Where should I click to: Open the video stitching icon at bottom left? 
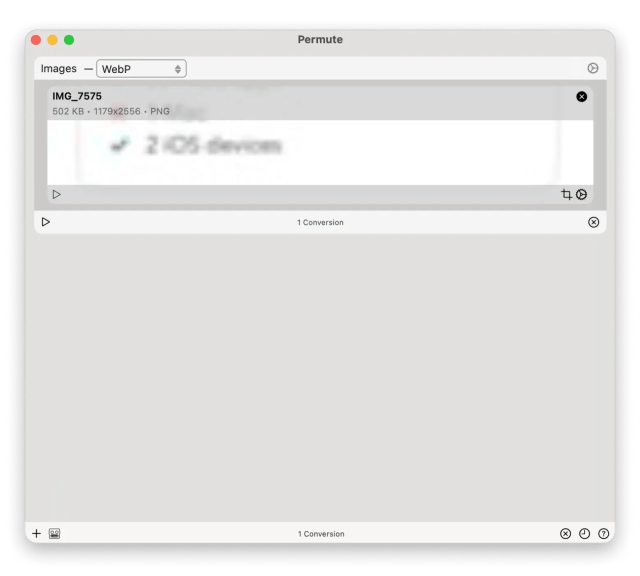tap(54, 533)
